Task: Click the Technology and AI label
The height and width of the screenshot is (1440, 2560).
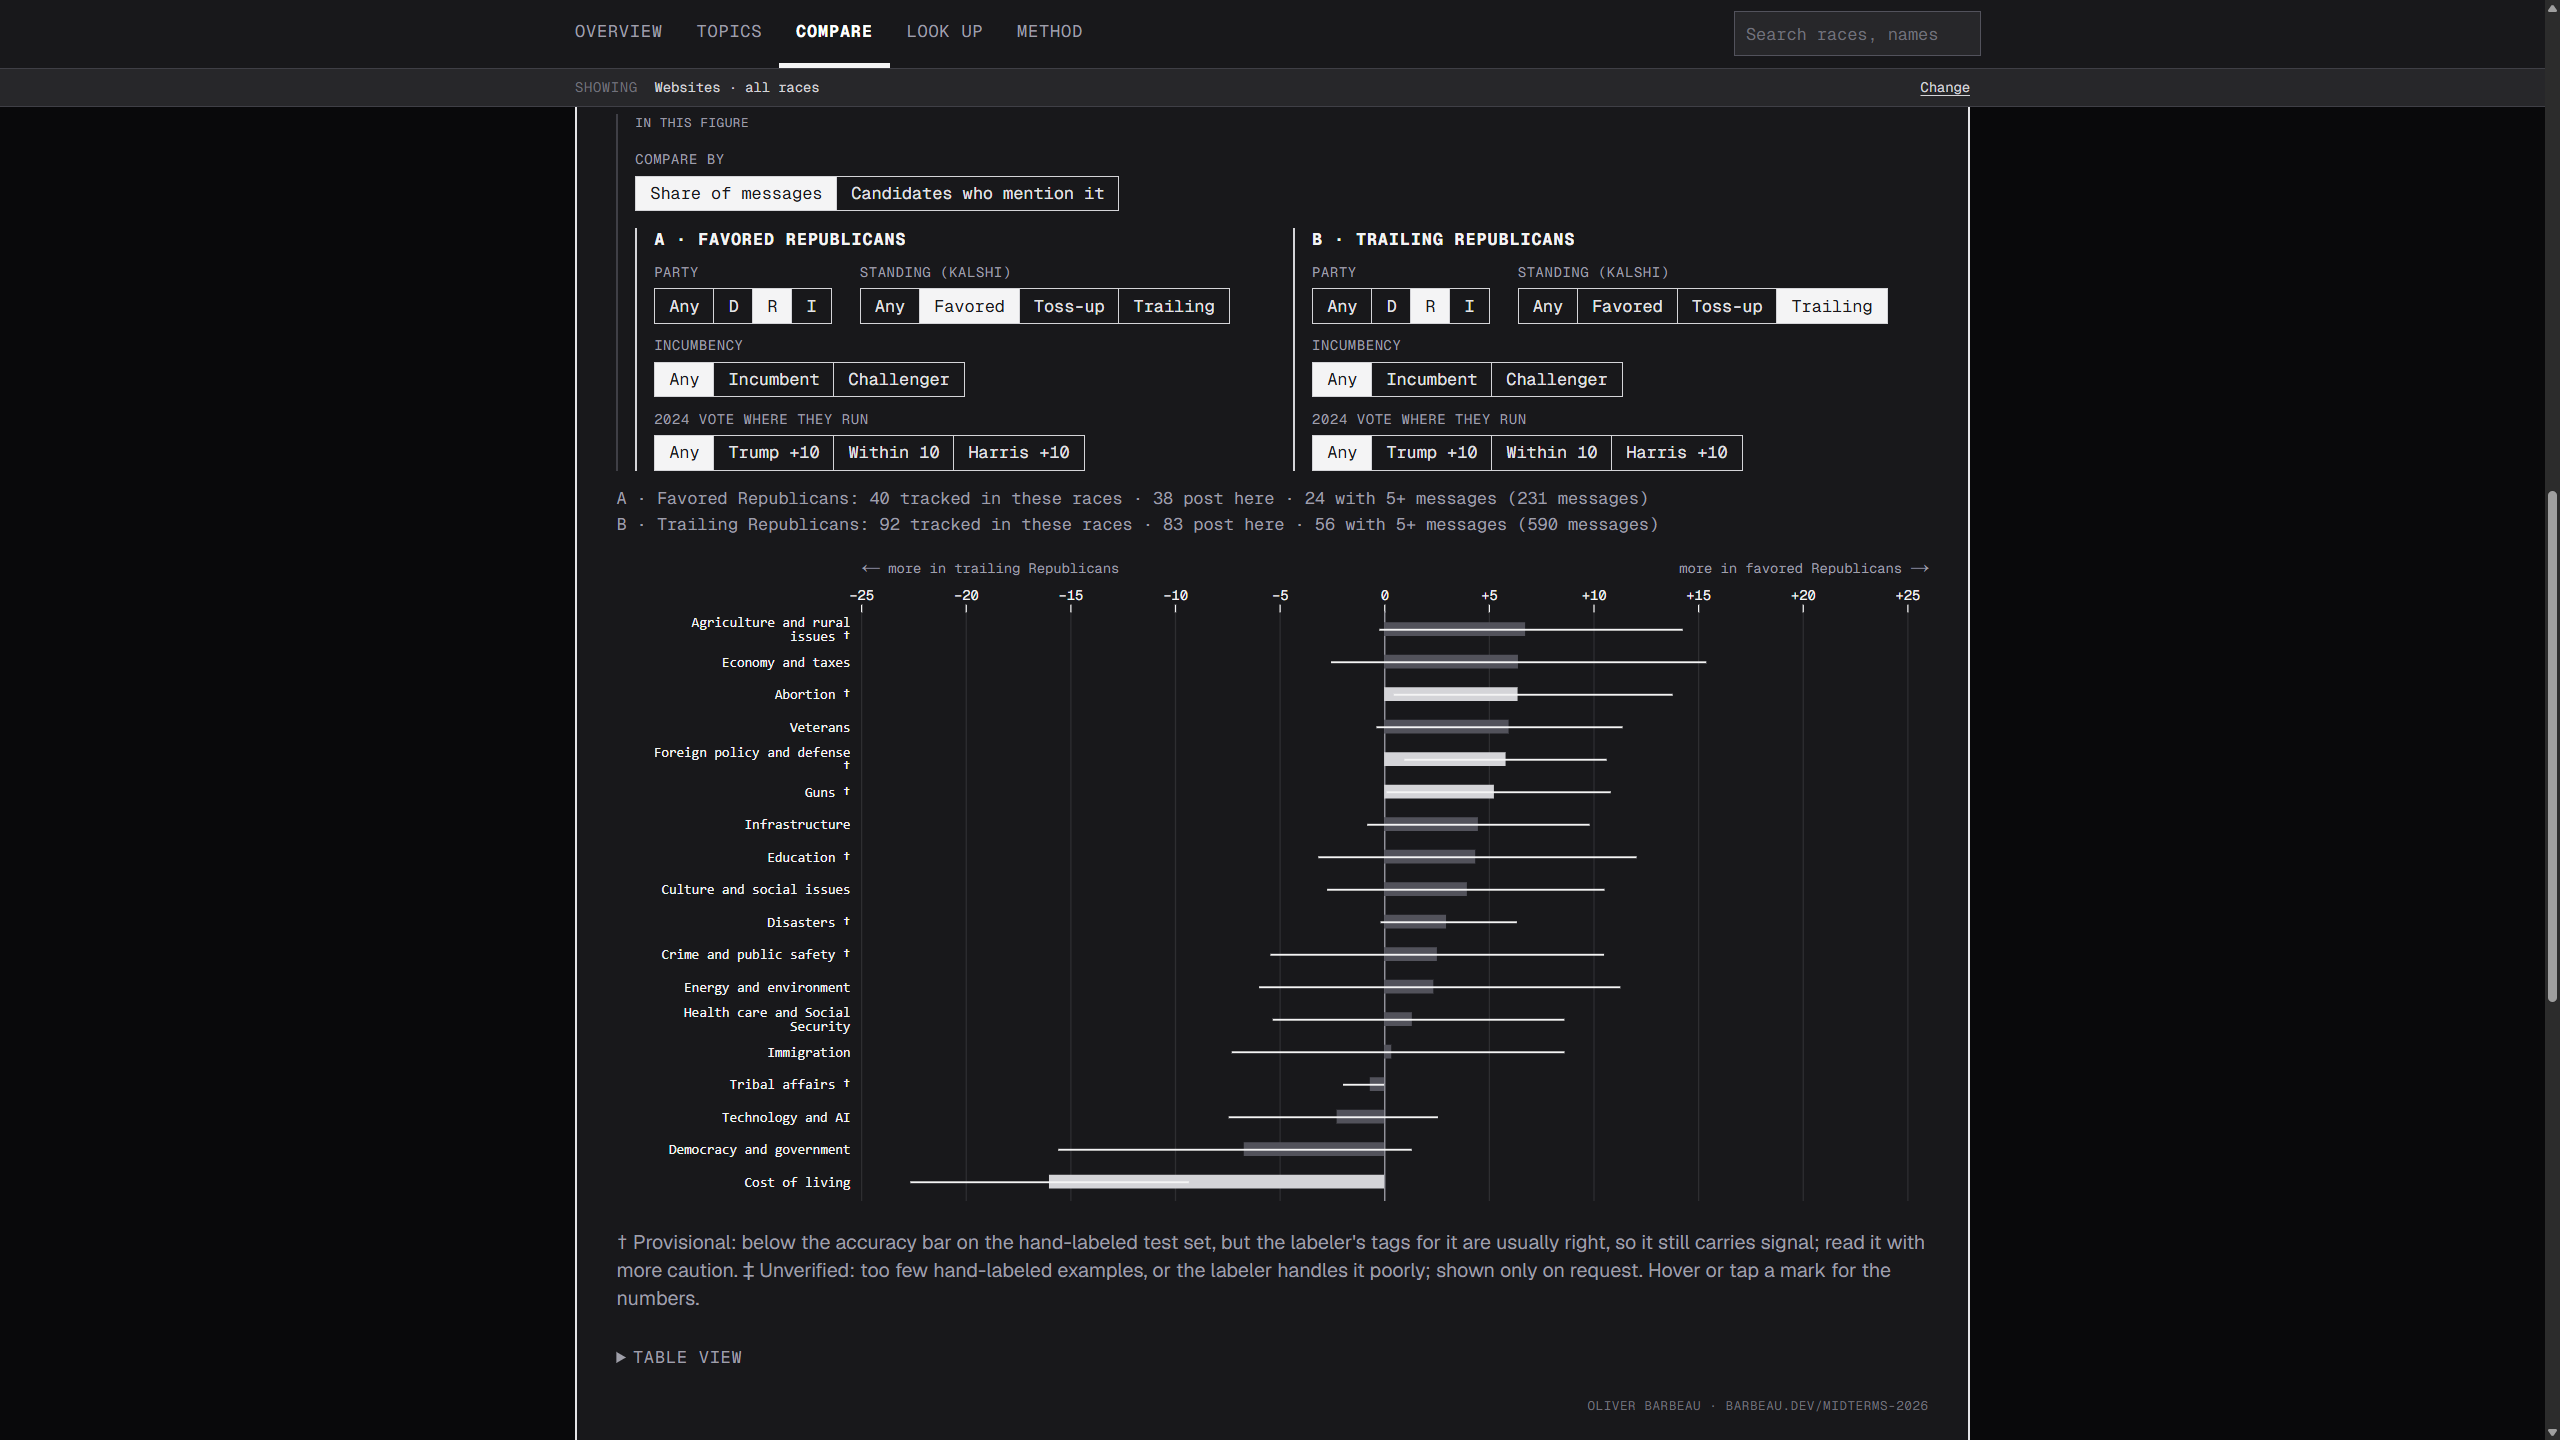Action: click(785, 1117)
